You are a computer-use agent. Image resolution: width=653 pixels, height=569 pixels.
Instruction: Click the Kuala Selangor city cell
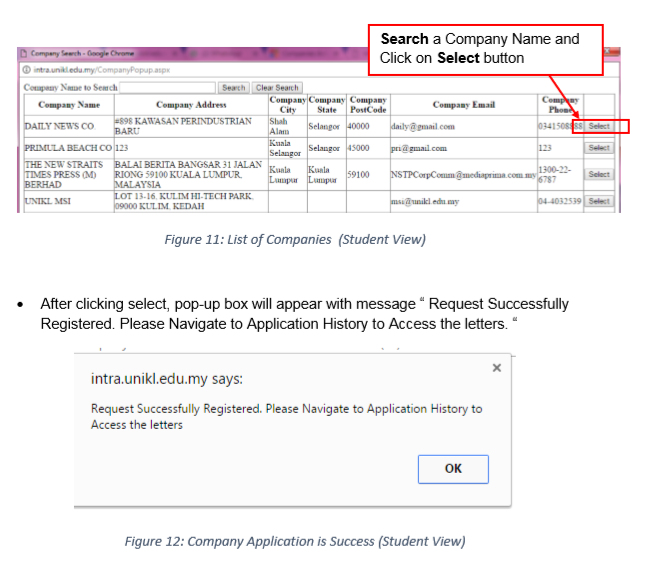tap(288, 148)
